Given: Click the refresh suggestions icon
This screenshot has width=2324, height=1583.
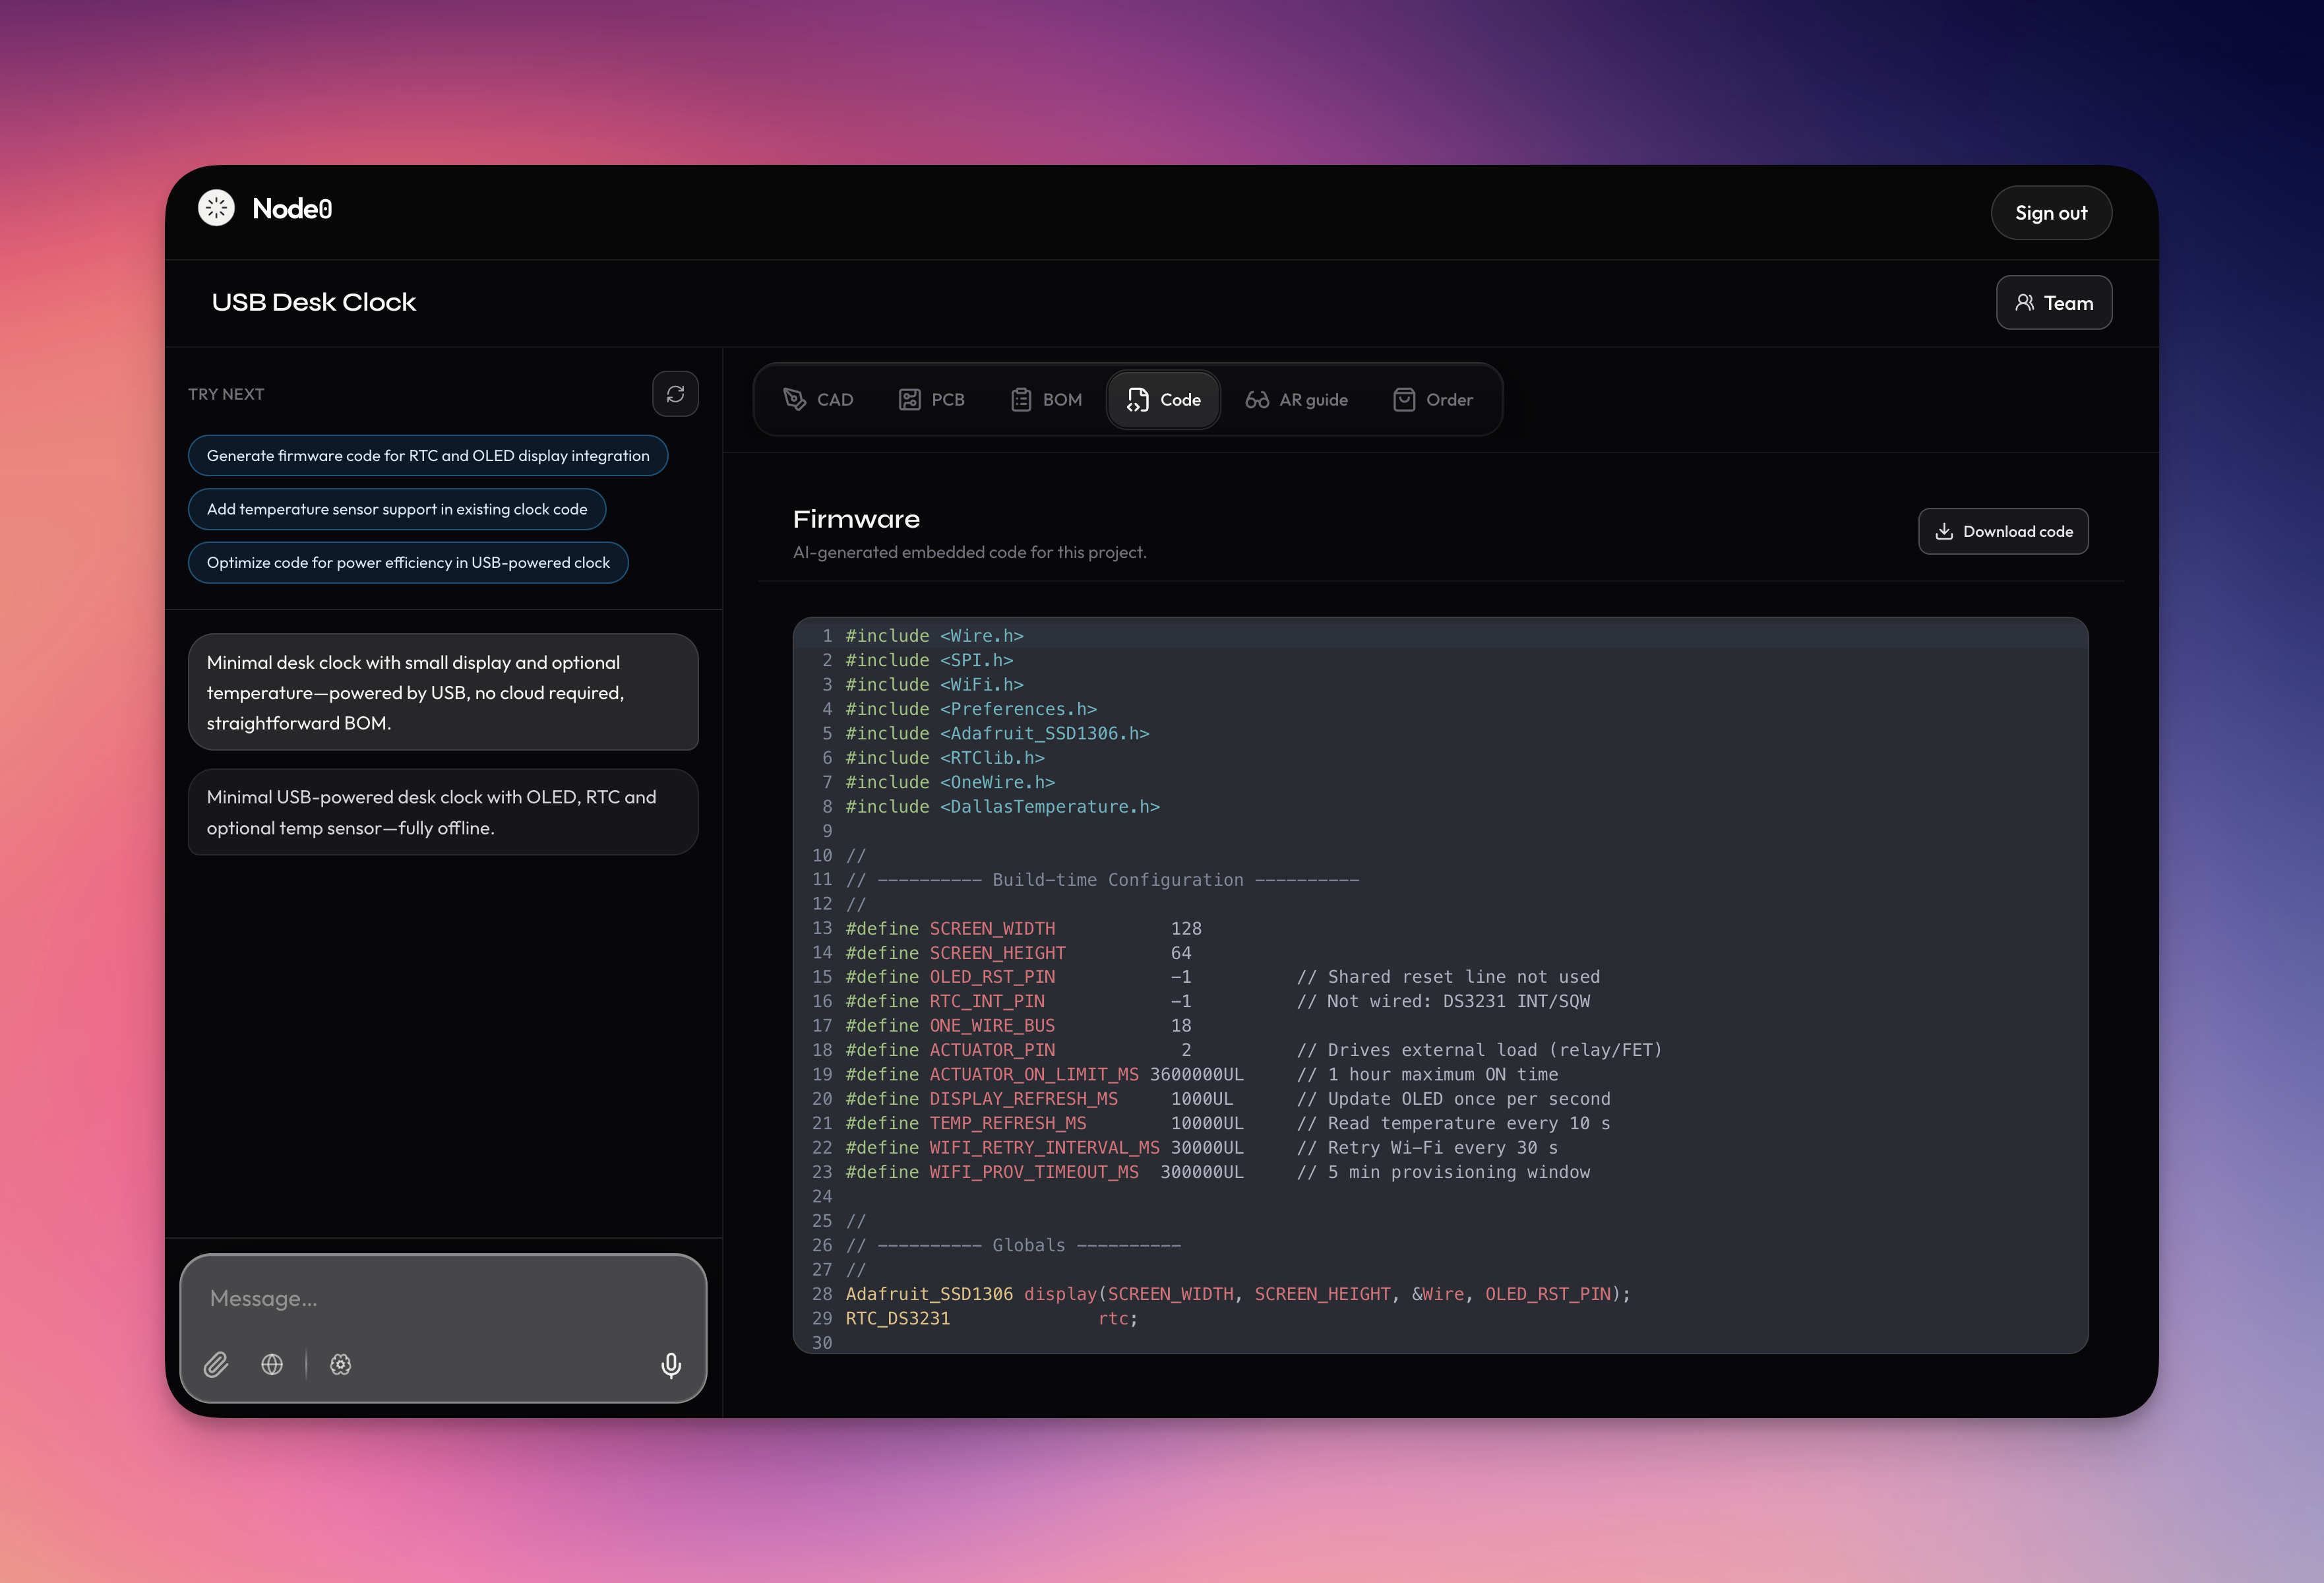Looking at the screenshot, I should 675,394.
